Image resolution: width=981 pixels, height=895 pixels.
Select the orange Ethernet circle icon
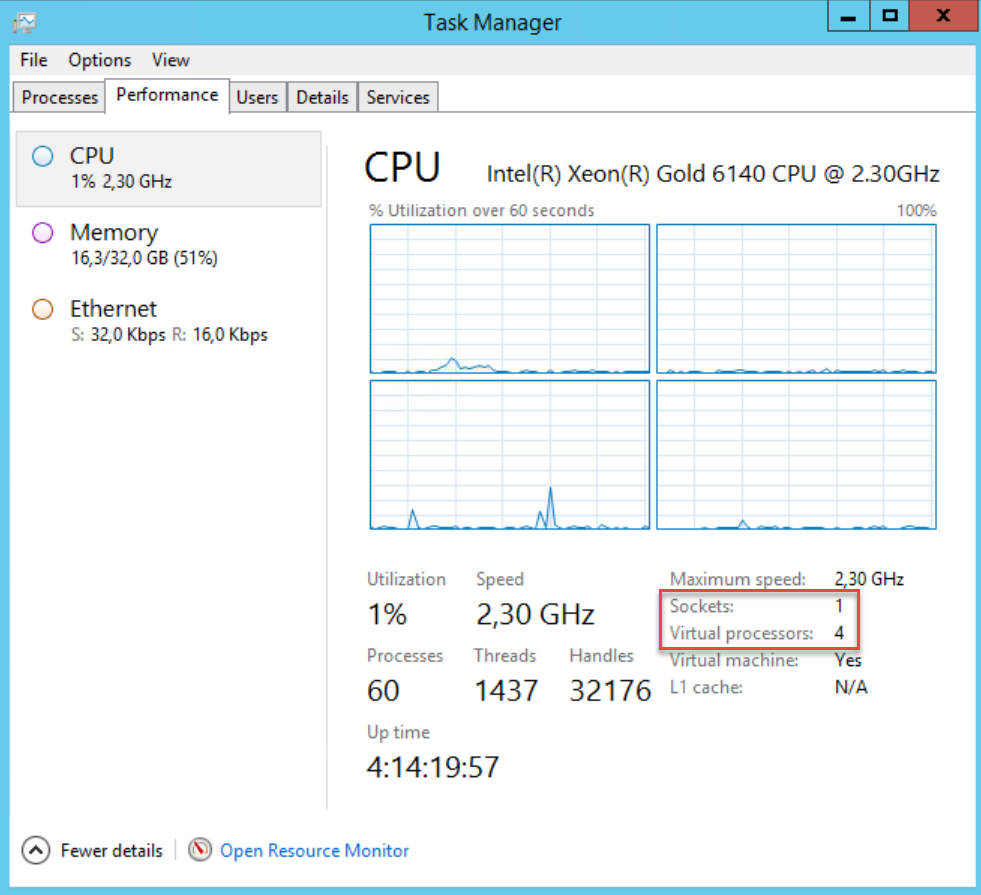(x=42, y=310)
